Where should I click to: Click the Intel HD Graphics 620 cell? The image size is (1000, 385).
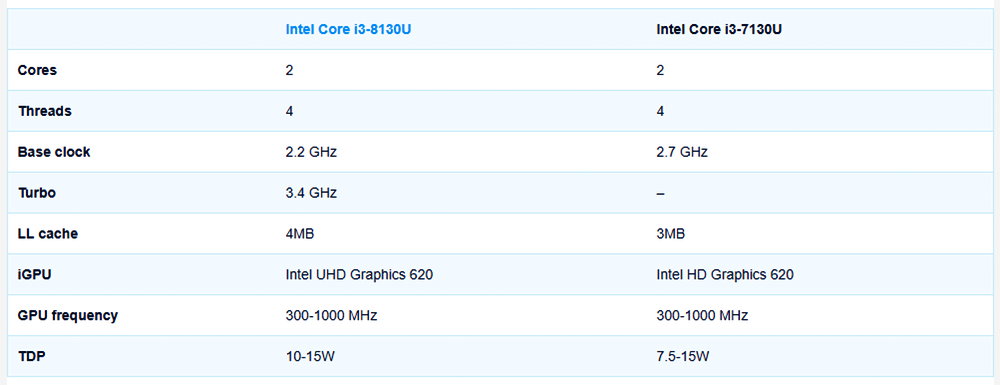click(725, 275)
